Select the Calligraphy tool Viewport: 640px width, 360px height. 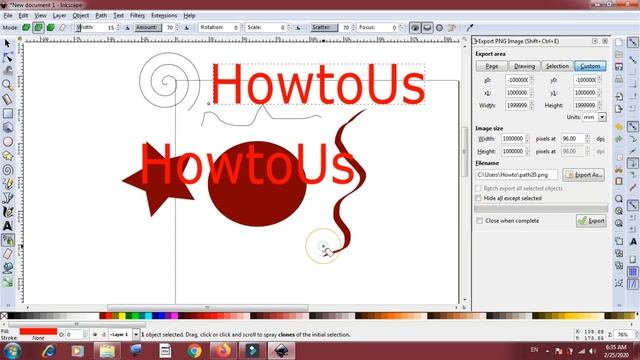tap(7, 212)
